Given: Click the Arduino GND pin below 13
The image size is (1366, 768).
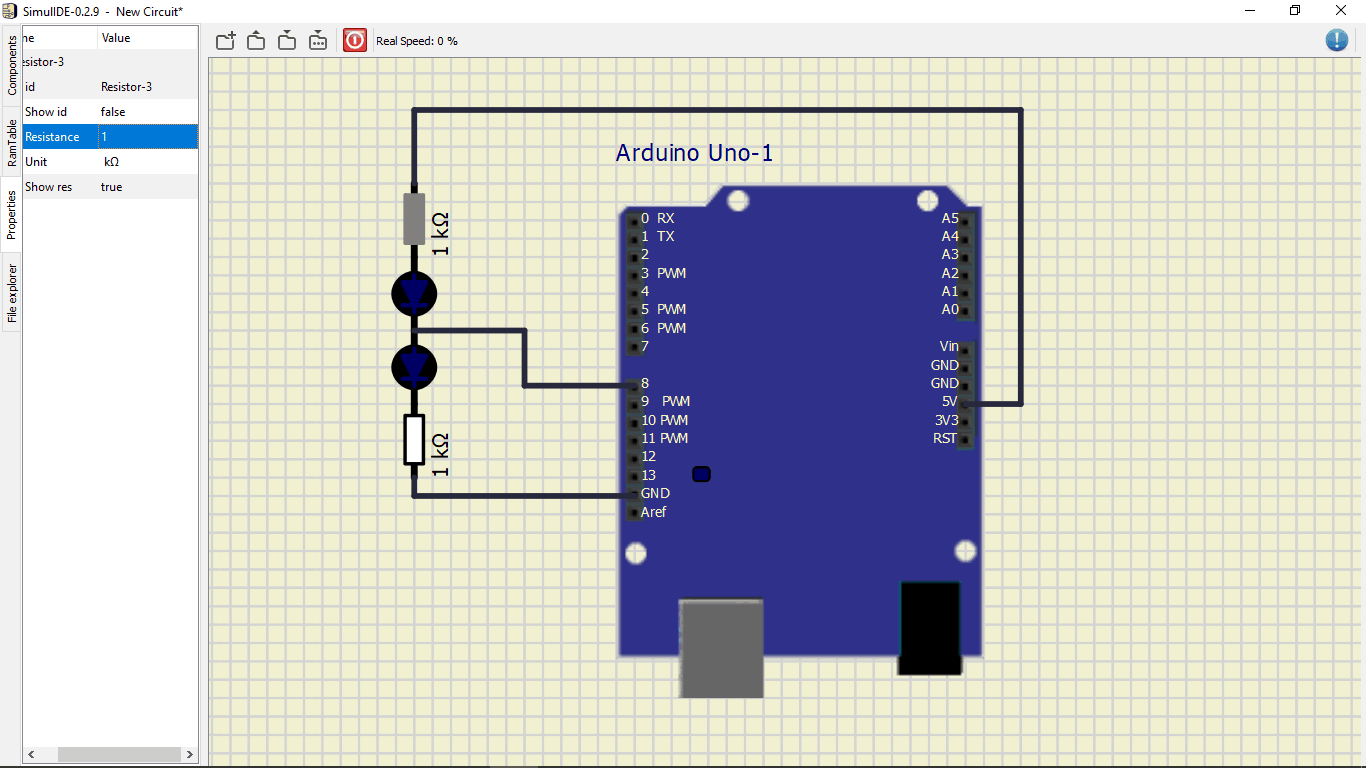Looking at the screenshot, I should tap(633, 494).
